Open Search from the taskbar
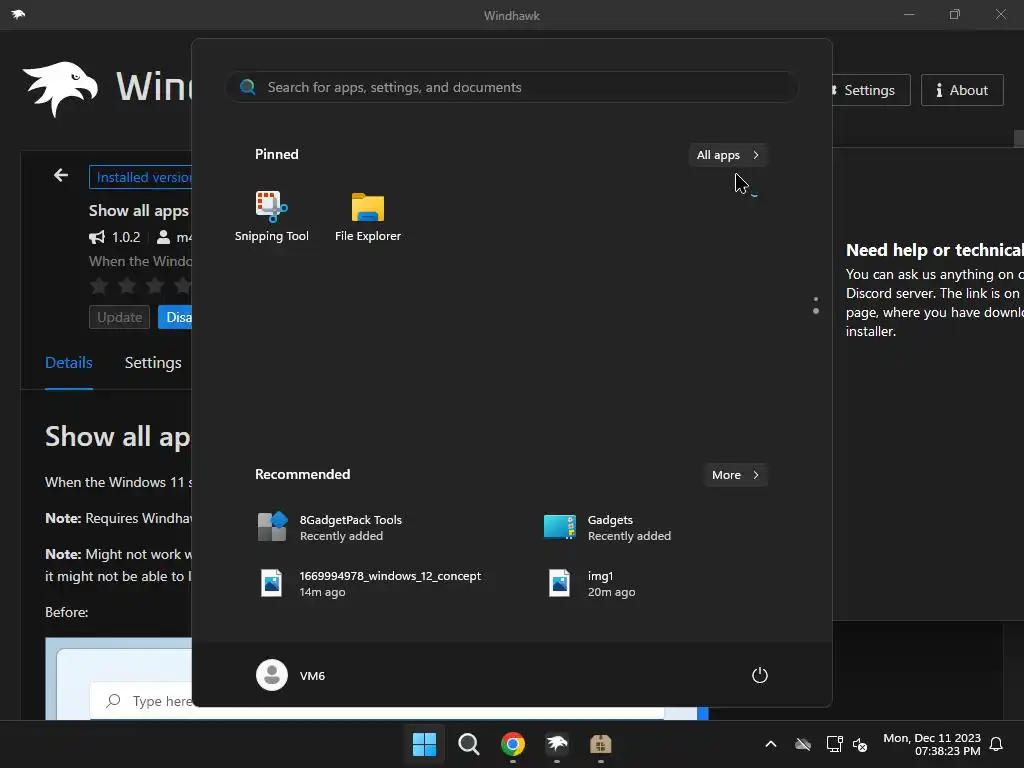This screenshot has height=768, width=1024. tap(469, 744)
